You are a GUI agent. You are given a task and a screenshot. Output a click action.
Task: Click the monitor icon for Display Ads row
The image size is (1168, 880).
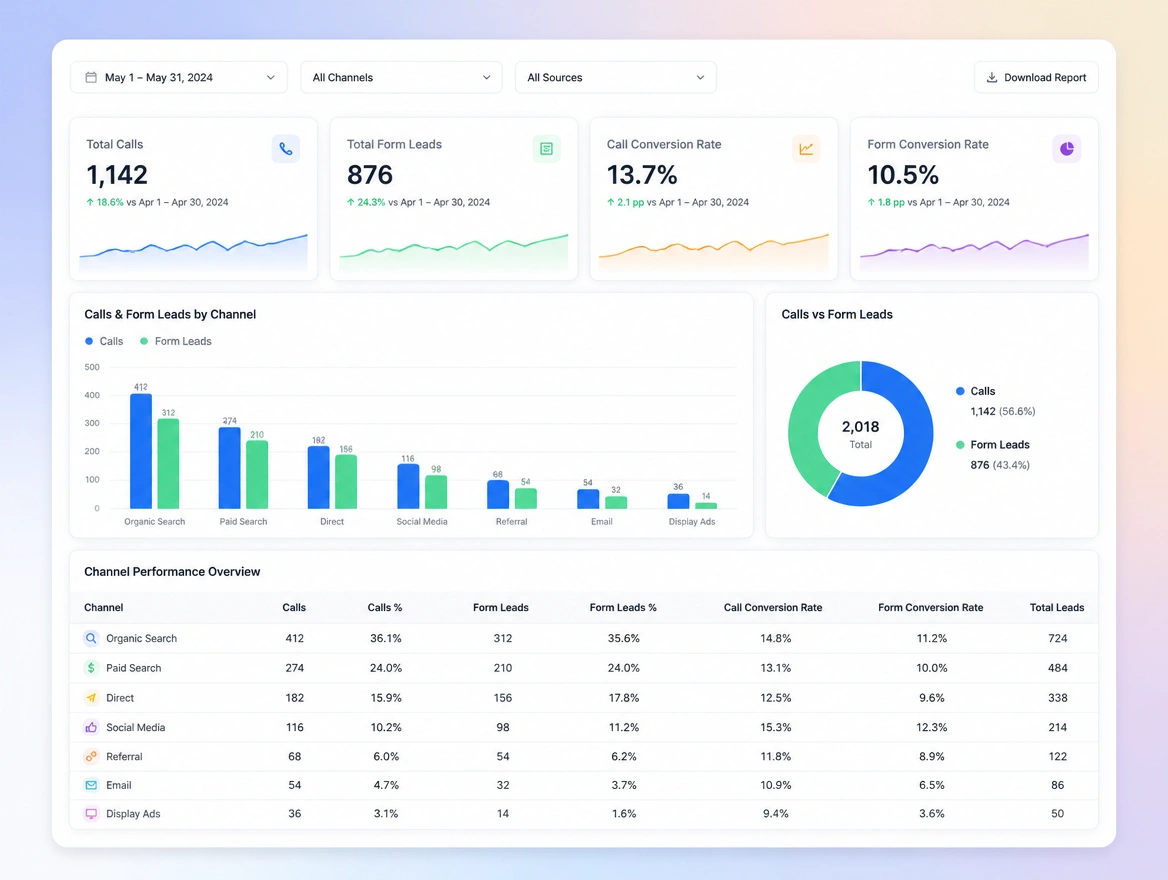pyautogui.click(x=91, y=814)
